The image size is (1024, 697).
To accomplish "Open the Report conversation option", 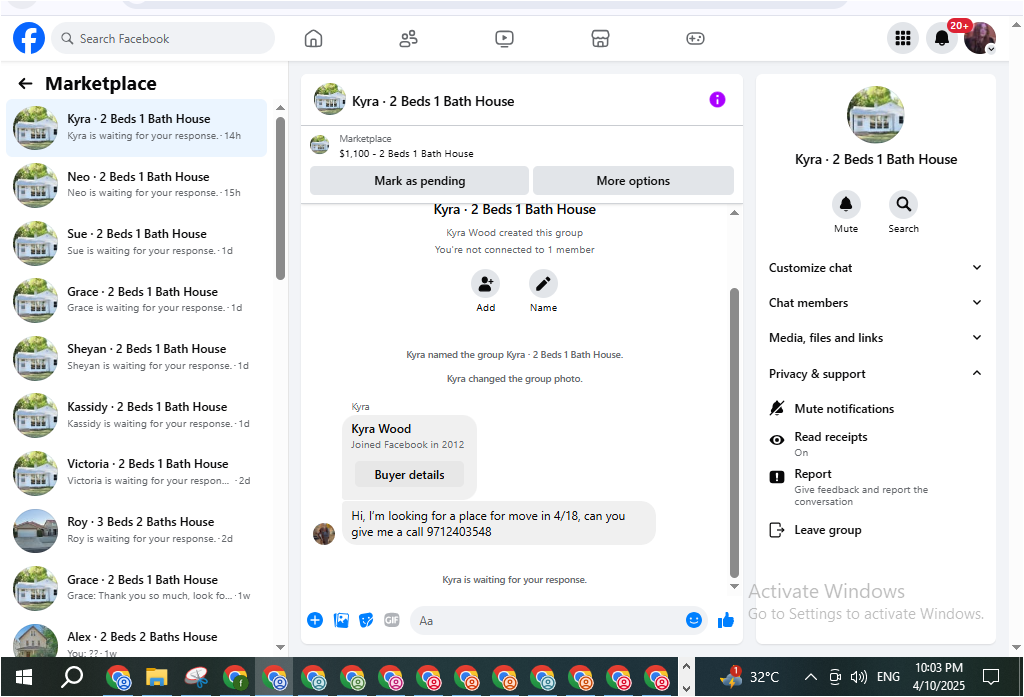I will tap(874, 487).
